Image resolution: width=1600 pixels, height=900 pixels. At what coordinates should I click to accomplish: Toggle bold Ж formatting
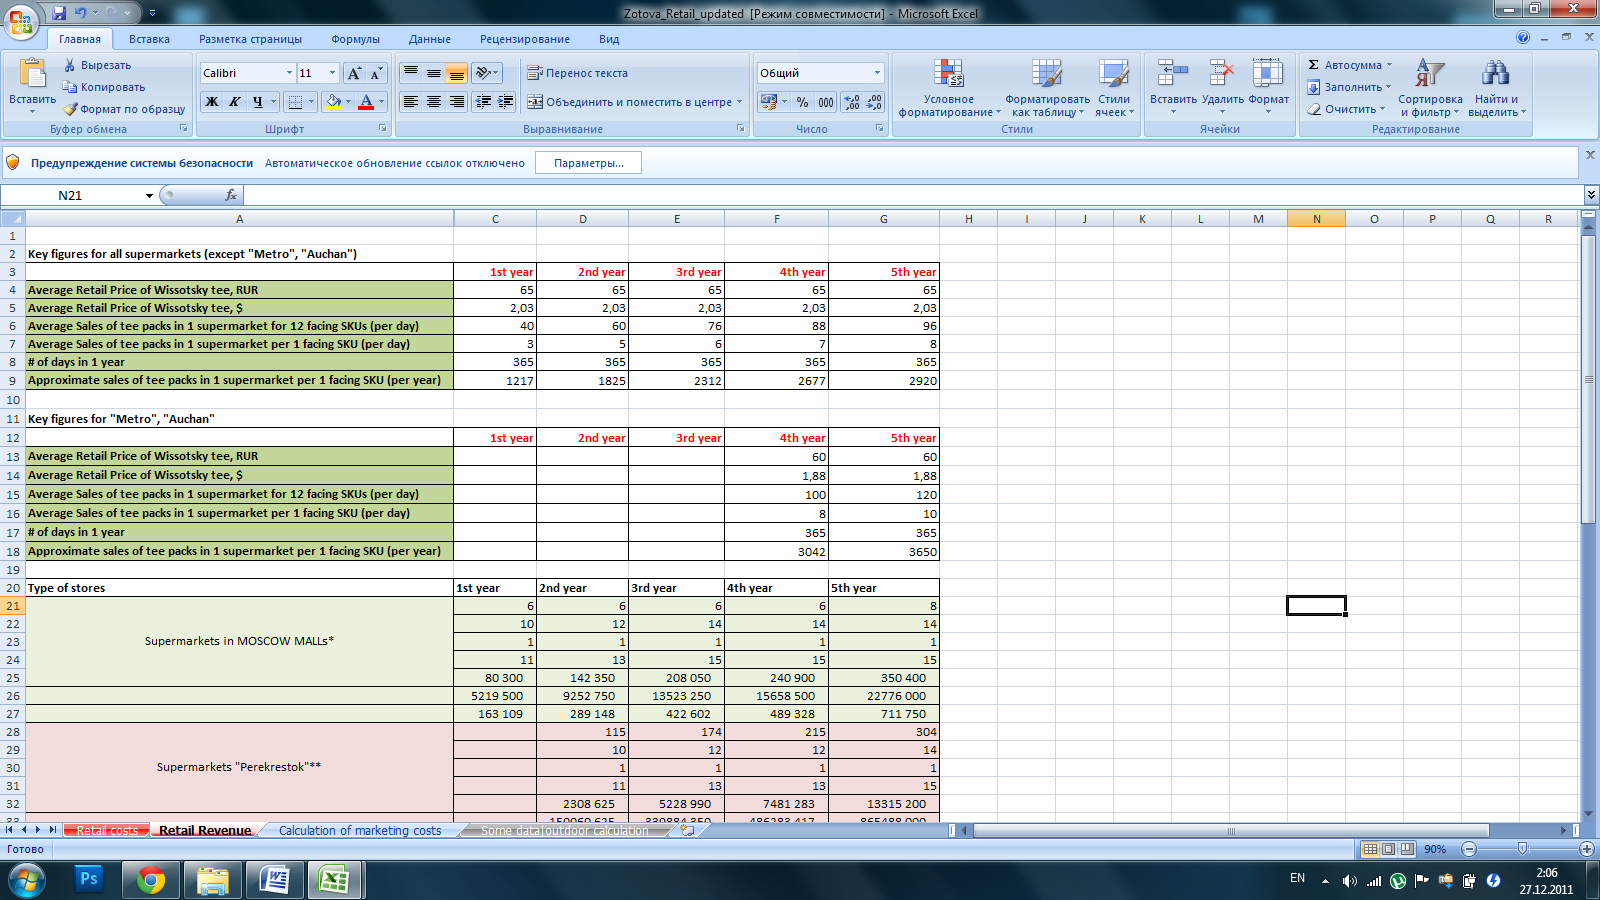click(211, 102)
